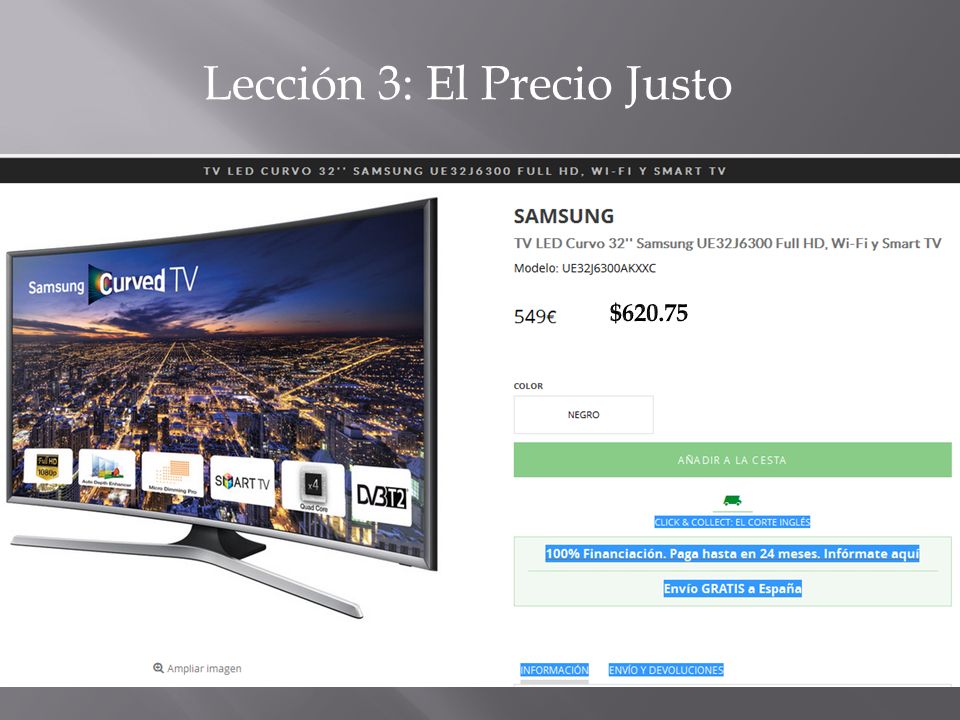Viewport: 960px width, 720px height.
Task: Click the Ampliar imagen link
Action: [204, 668]
